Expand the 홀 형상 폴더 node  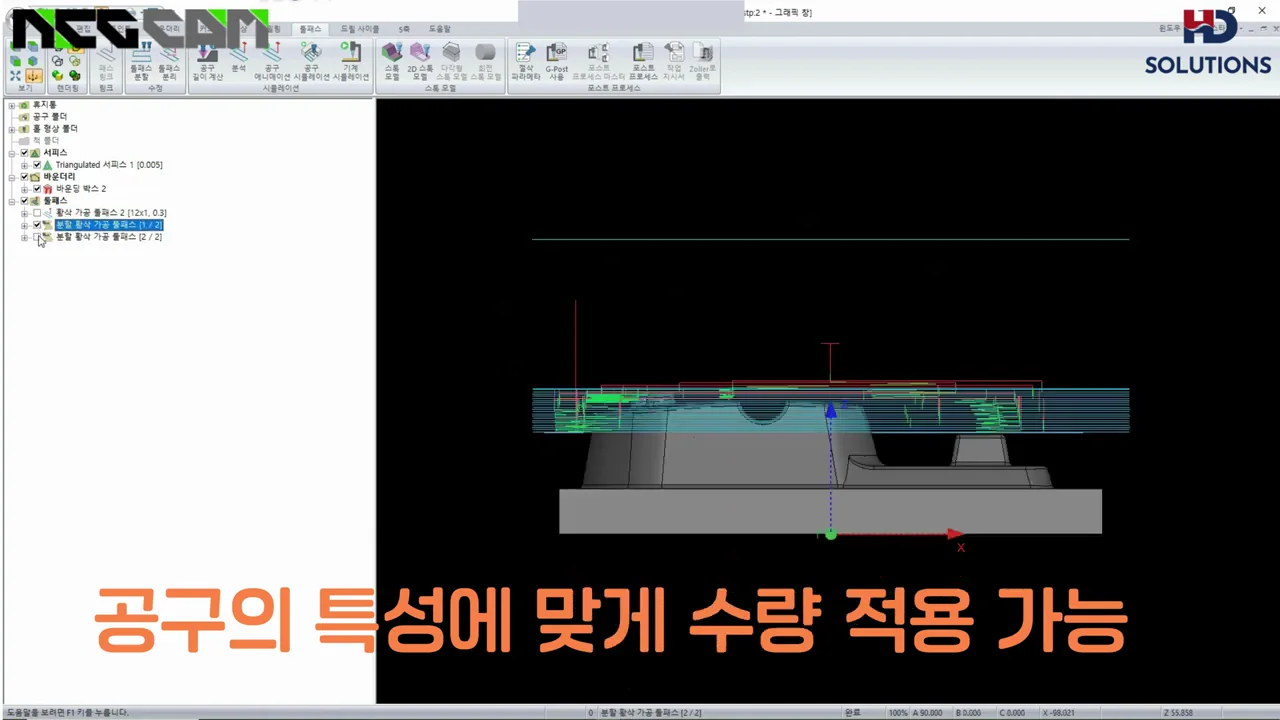[x=12, y=129]
